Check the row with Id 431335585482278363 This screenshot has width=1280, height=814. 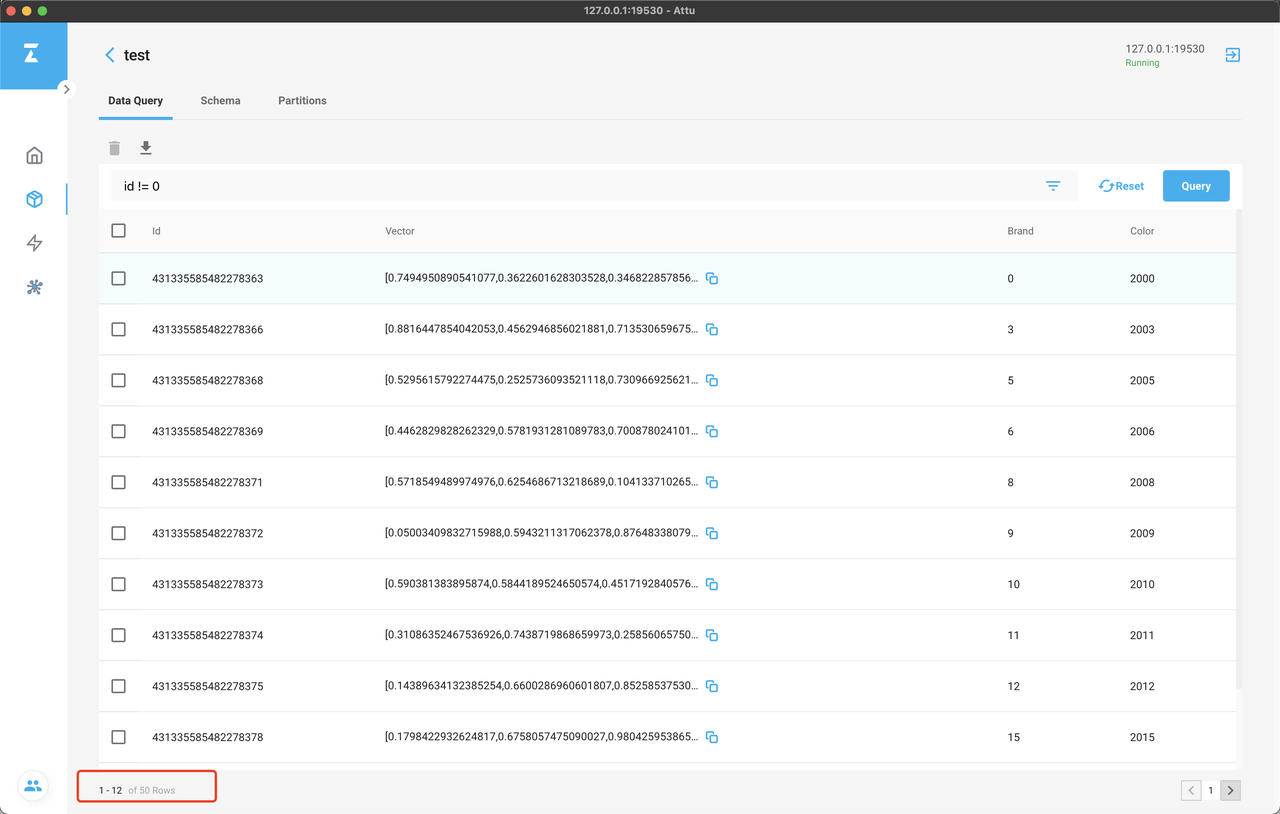pyautogui.click(x=118, y=278)
